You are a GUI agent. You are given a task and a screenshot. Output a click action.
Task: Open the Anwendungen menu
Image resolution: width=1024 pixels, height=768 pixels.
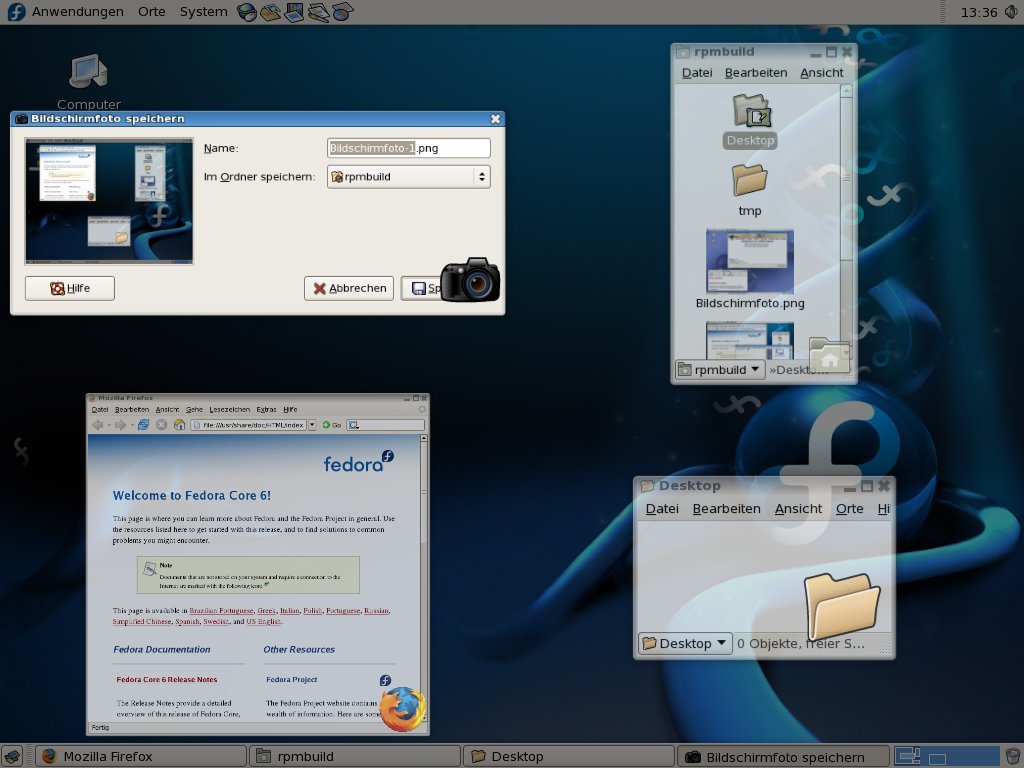(78, 12)
